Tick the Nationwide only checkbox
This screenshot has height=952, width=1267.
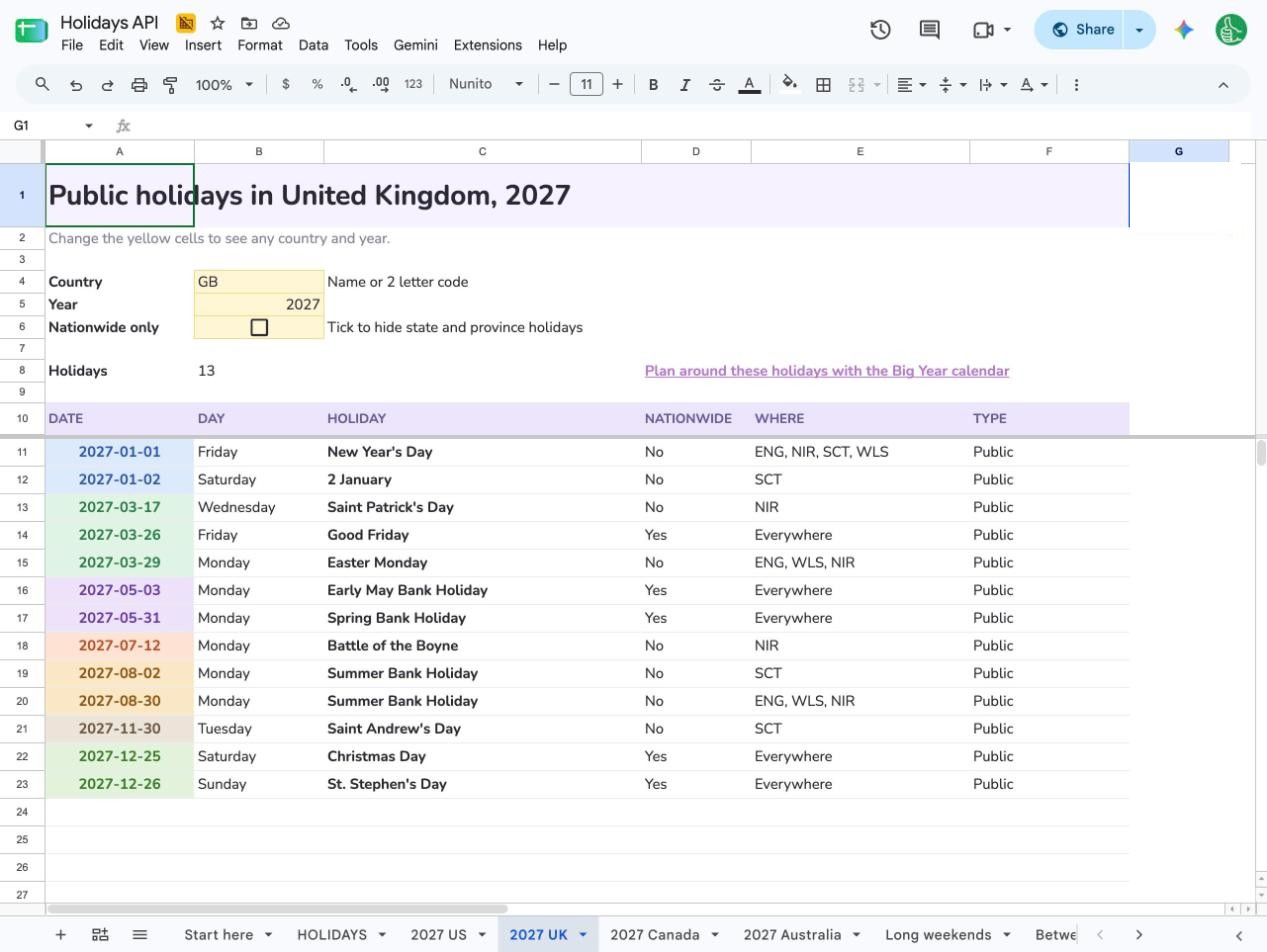(259, 327)
